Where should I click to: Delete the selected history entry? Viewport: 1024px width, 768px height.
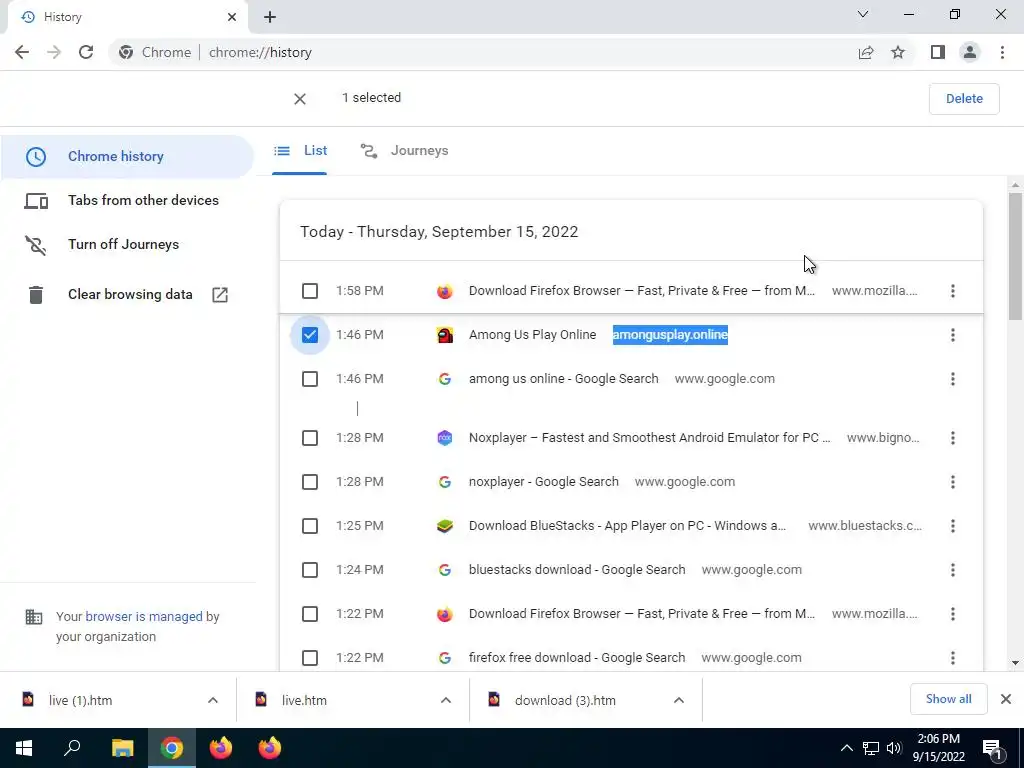tap(964, 99)
